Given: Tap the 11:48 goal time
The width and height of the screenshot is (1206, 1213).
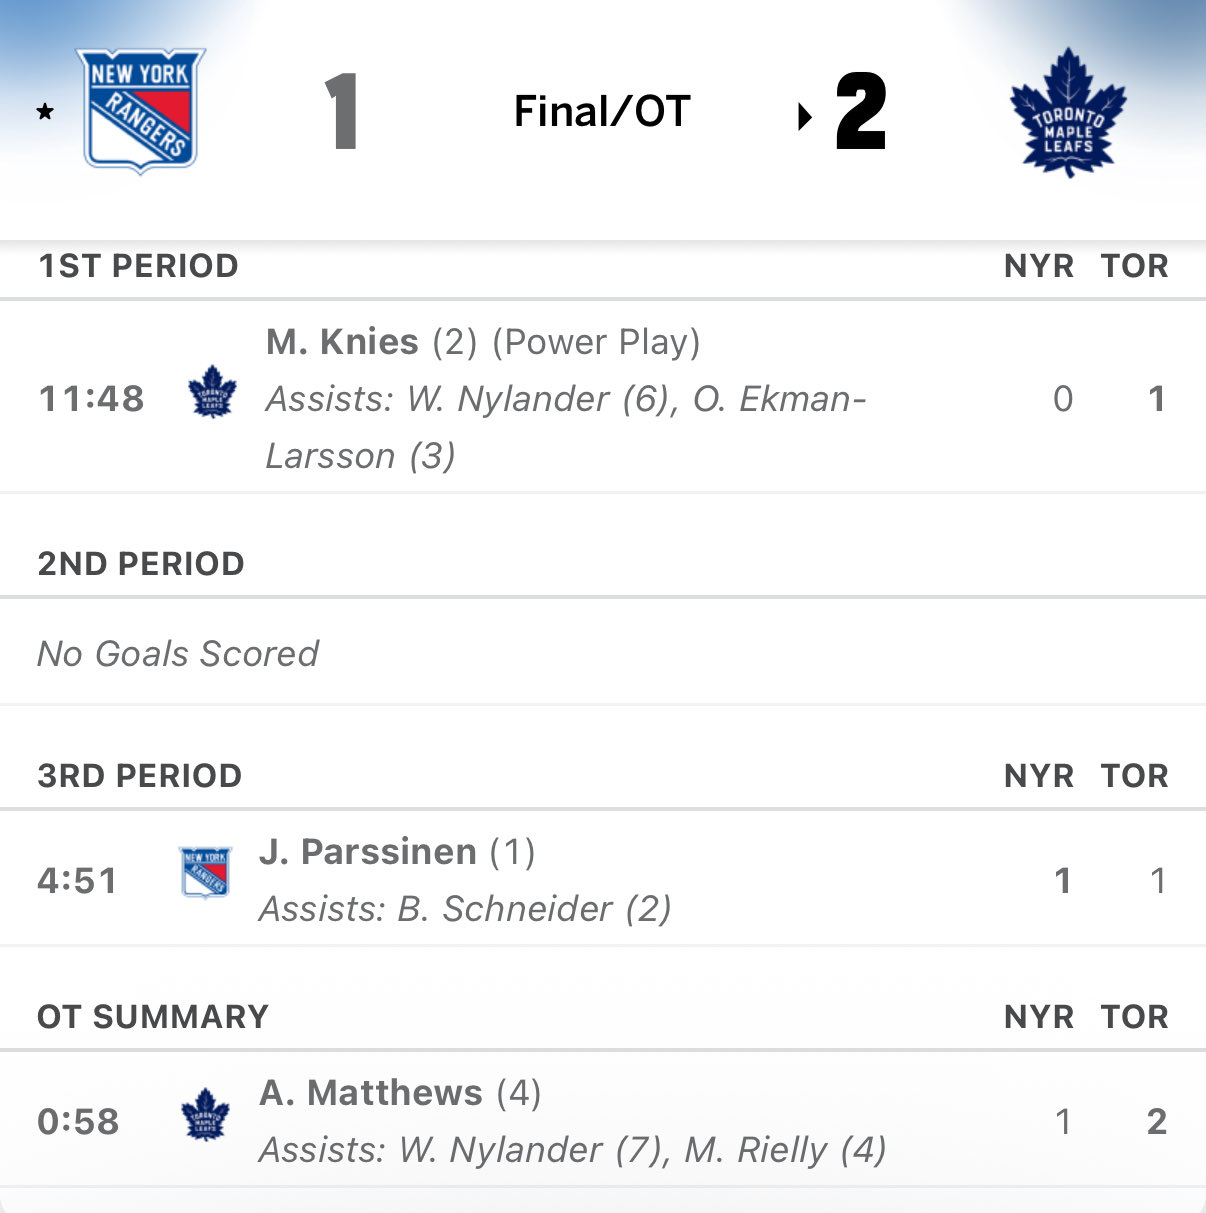Looking at the screenshot, I should 91,399.
